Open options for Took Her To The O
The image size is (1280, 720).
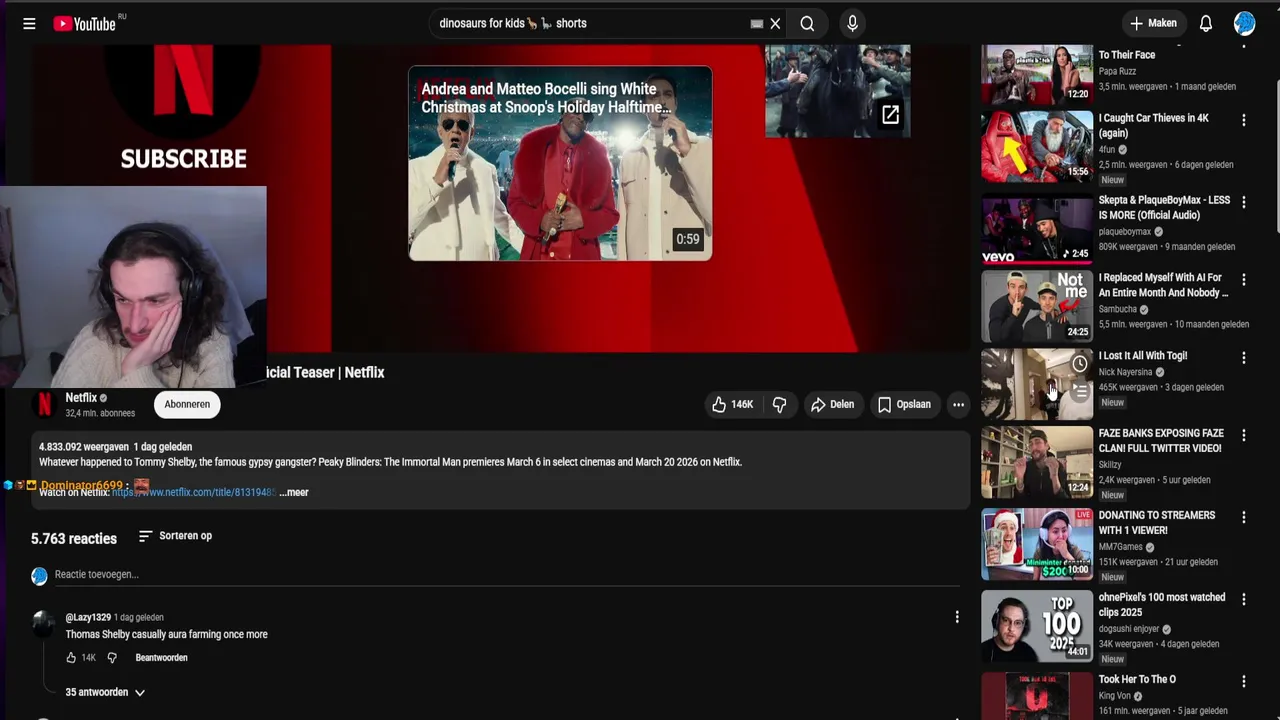pos(1244,682)
